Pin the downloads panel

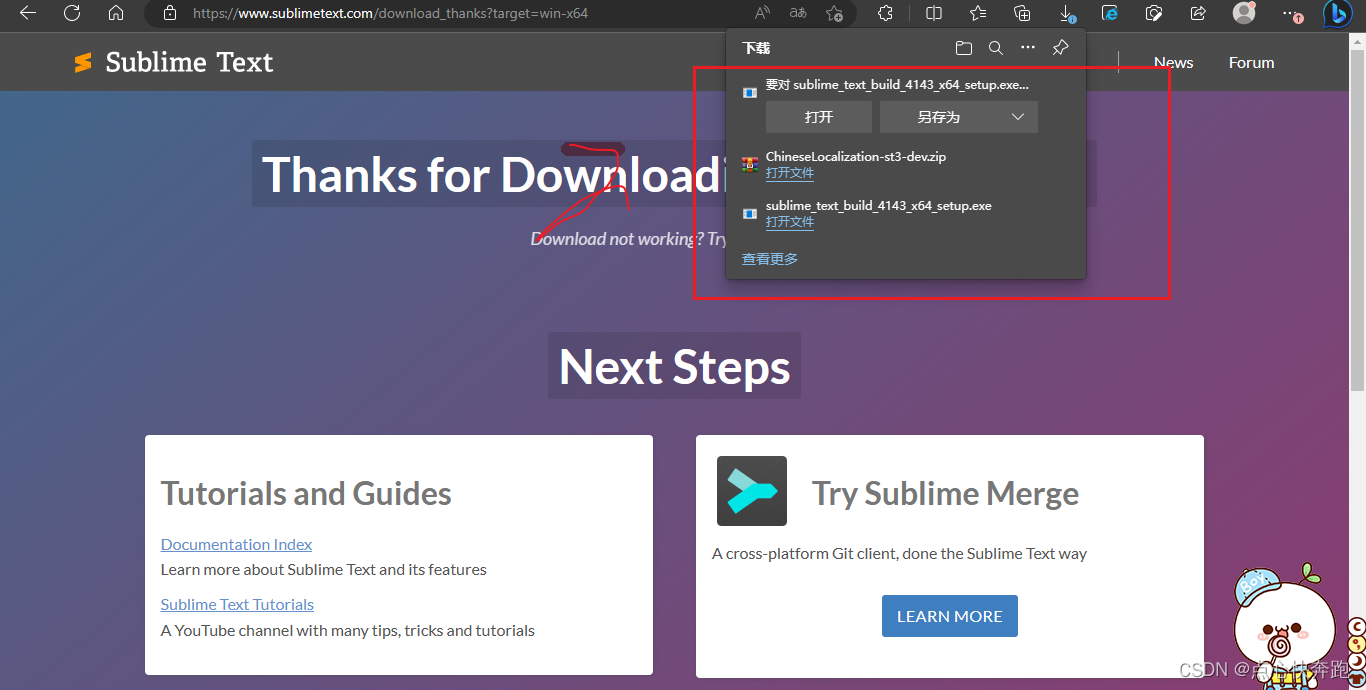pyautogui.click(x=1060, y=48)
